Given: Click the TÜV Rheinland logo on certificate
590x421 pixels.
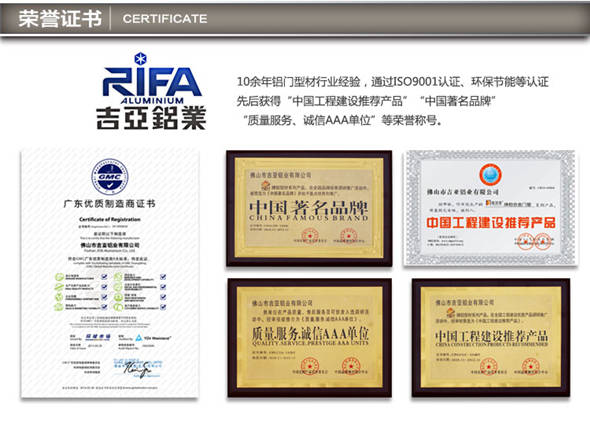Looking at the screenshot, I should (154, 338).
